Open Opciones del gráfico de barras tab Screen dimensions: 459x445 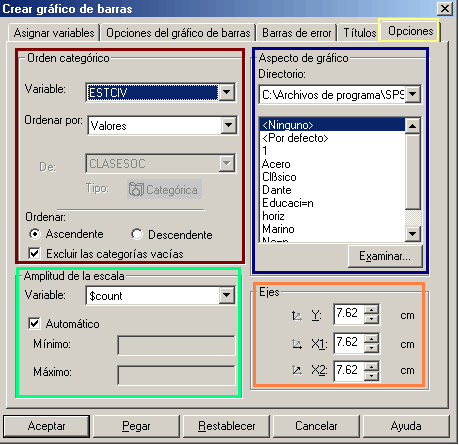click(x=178, y=33)
